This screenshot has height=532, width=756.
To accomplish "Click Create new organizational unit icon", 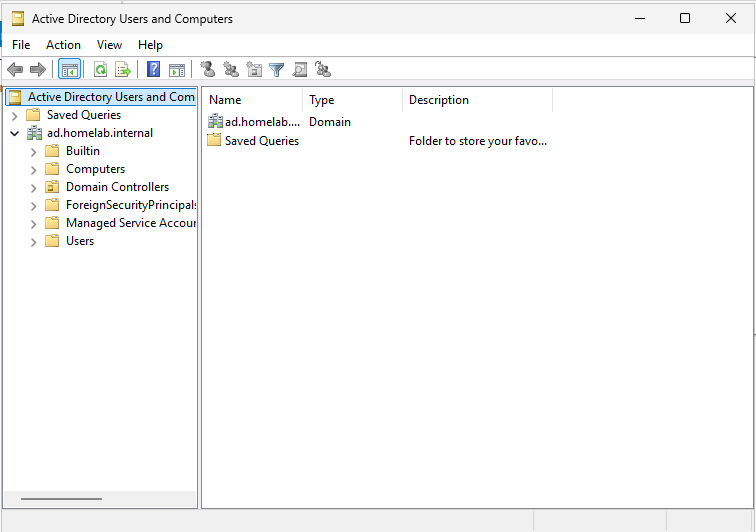I will 254,69.
